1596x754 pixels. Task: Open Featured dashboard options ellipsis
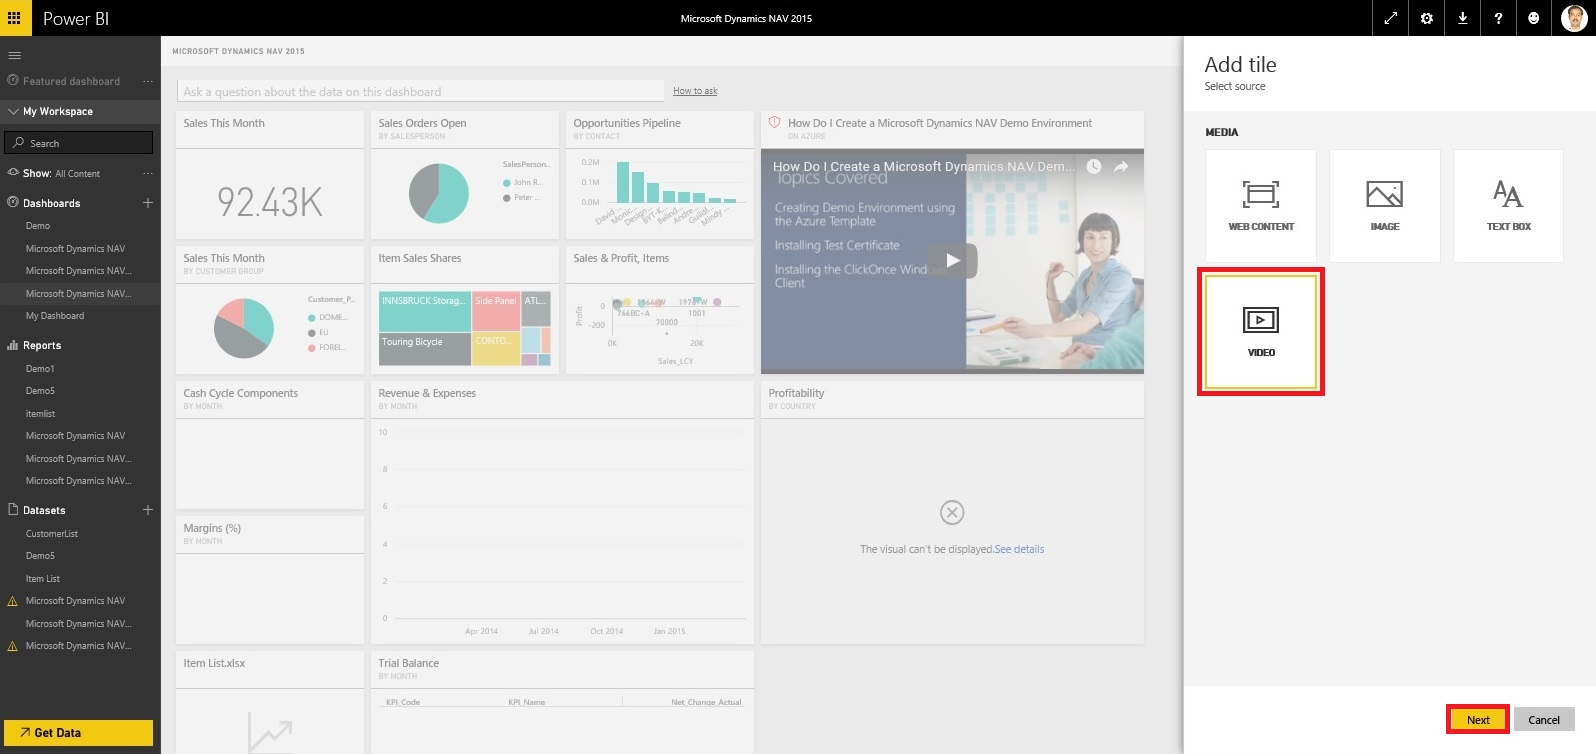(148, 81)
